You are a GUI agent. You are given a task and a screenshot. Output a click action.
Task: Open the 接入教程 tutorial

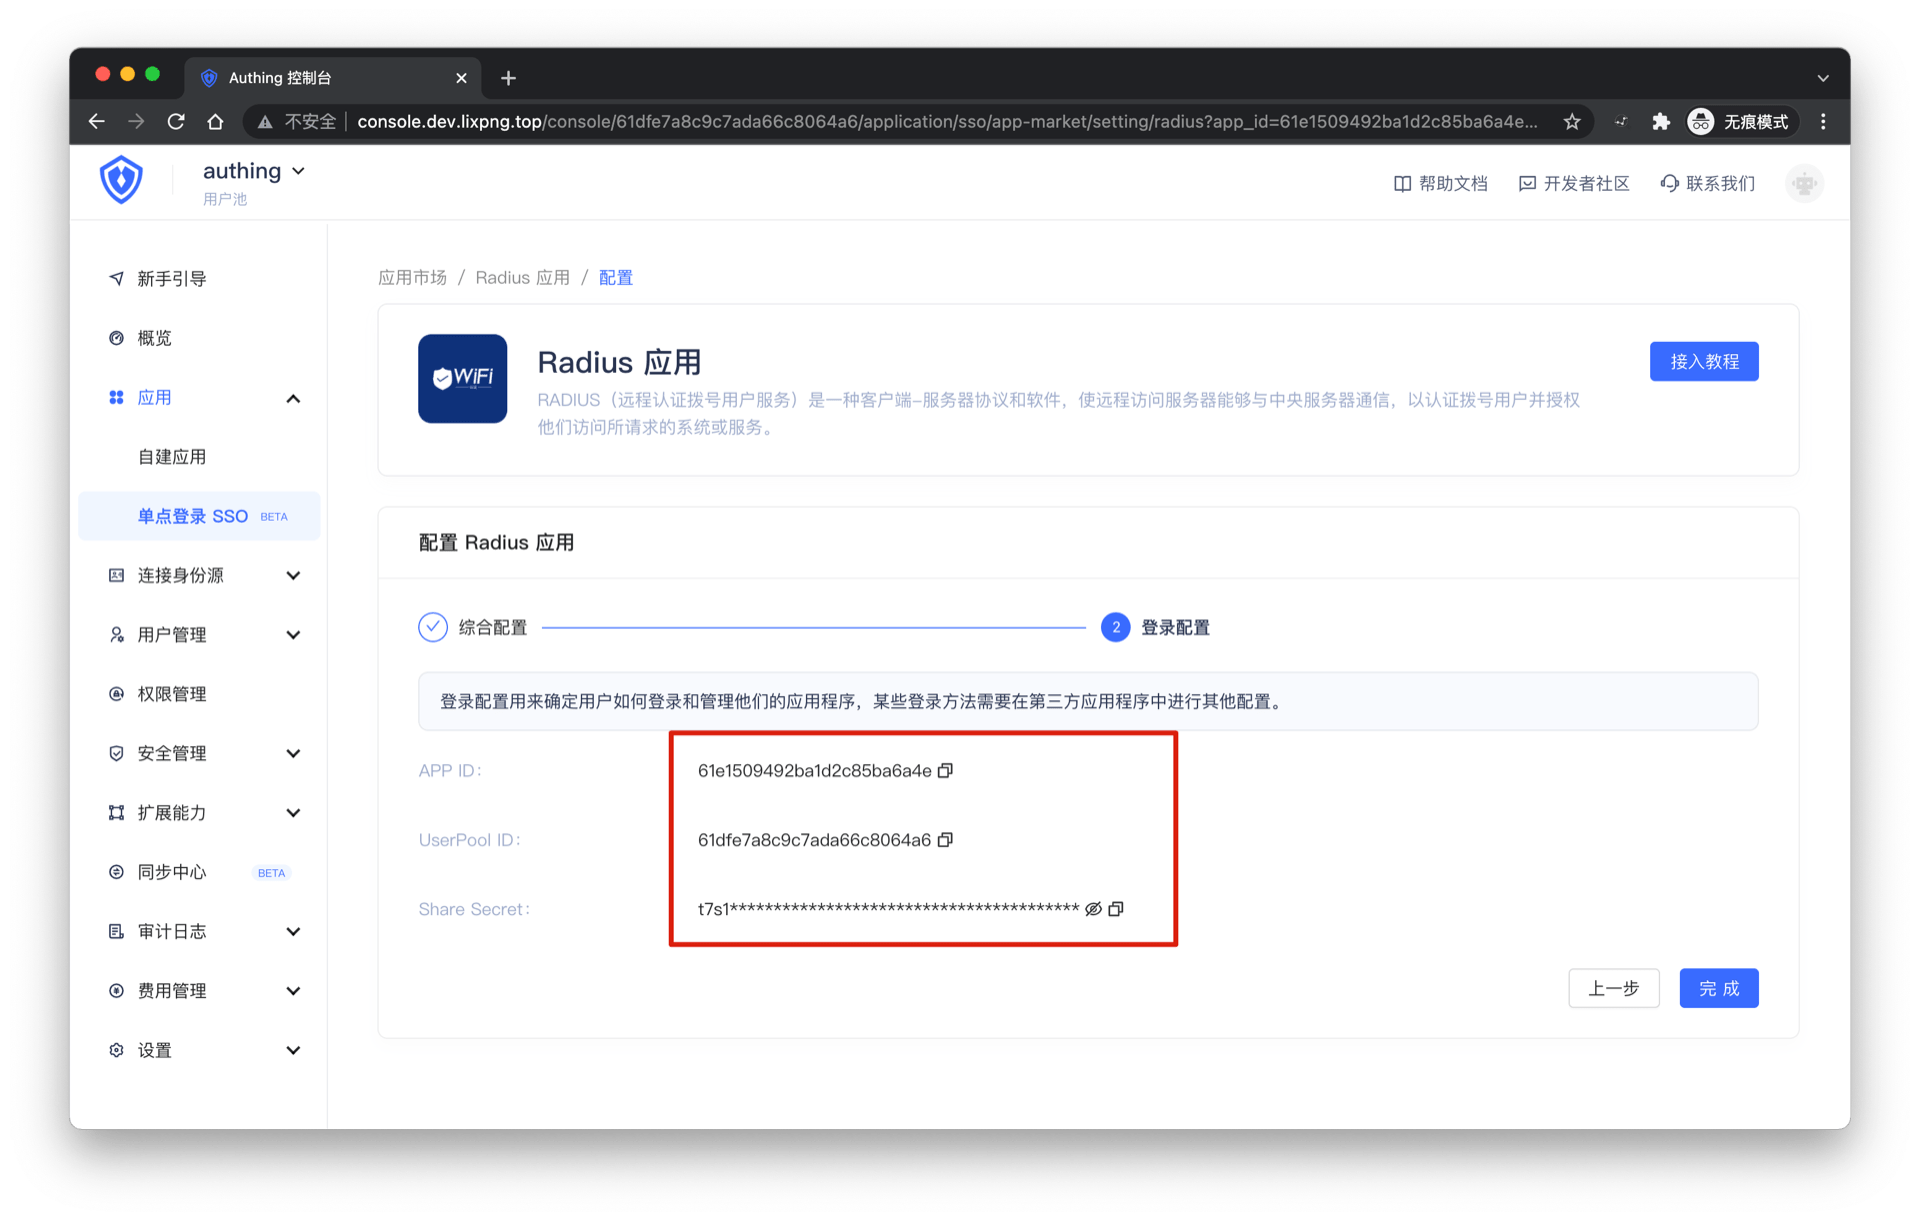click(x=1703, y=361)
